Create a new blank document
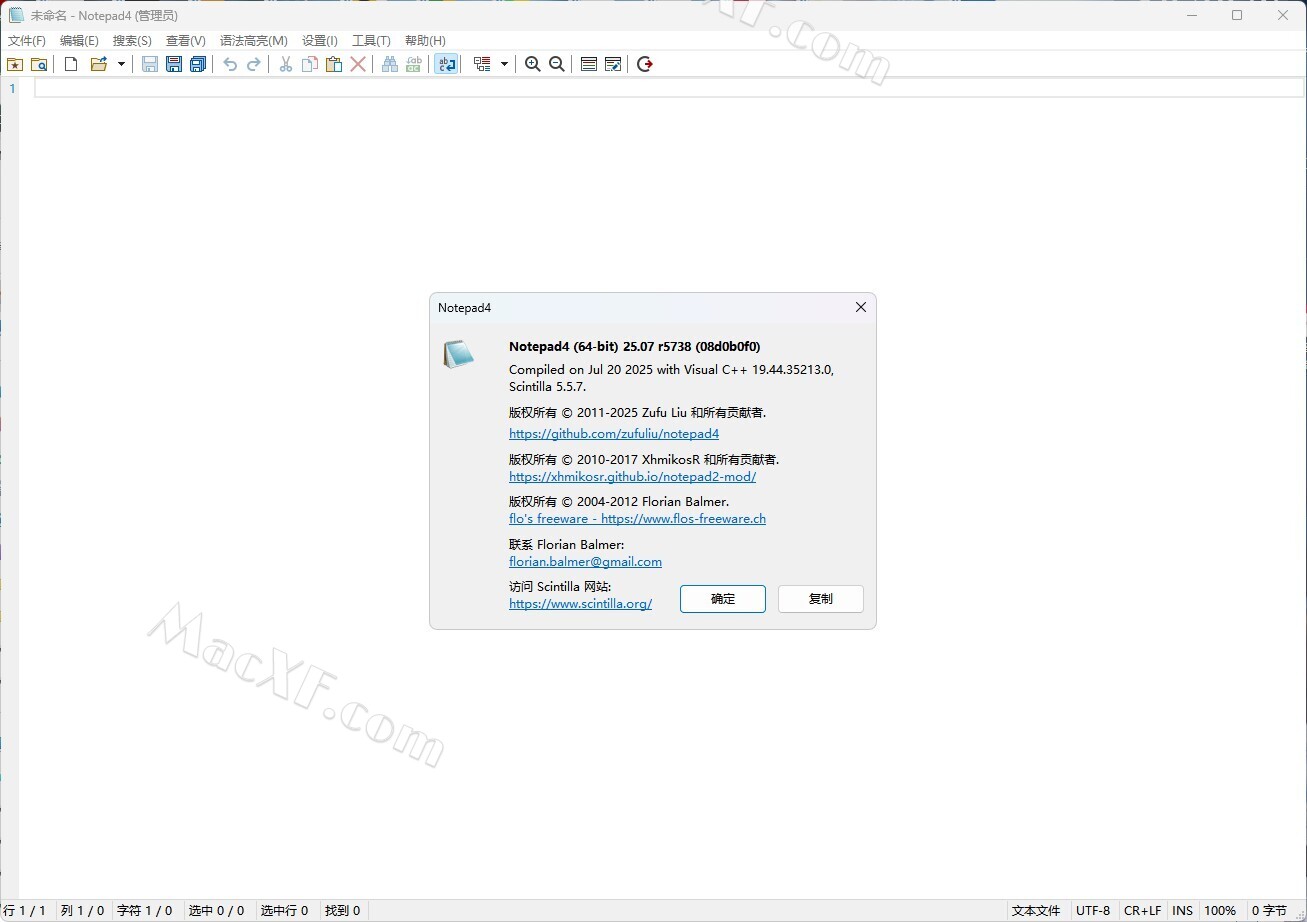The image size is (1307, 922). click(71, 64)
